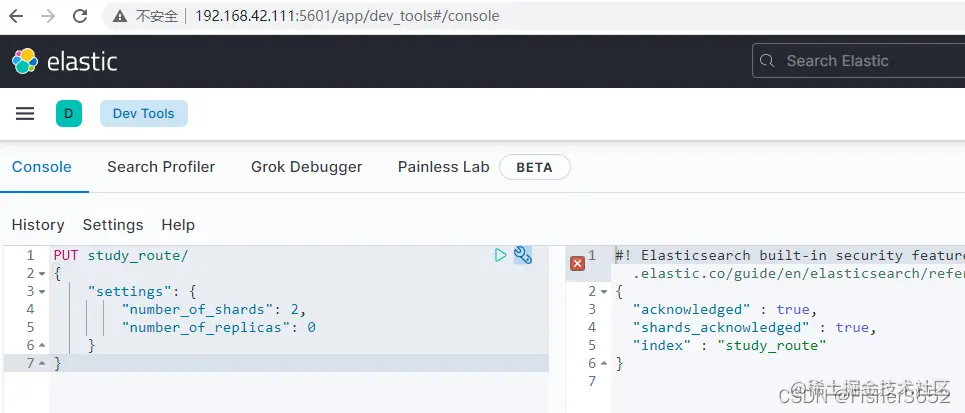The image size is (965, 413).
Task: Click the not-secure warning triangle icon
Action: [121, 16]
